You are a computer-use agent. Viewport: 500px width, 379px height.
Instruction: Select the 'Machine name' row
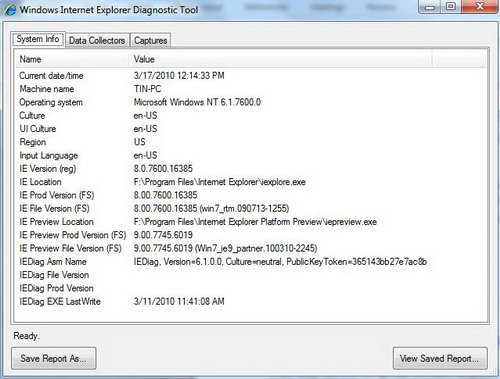(47, 89)
